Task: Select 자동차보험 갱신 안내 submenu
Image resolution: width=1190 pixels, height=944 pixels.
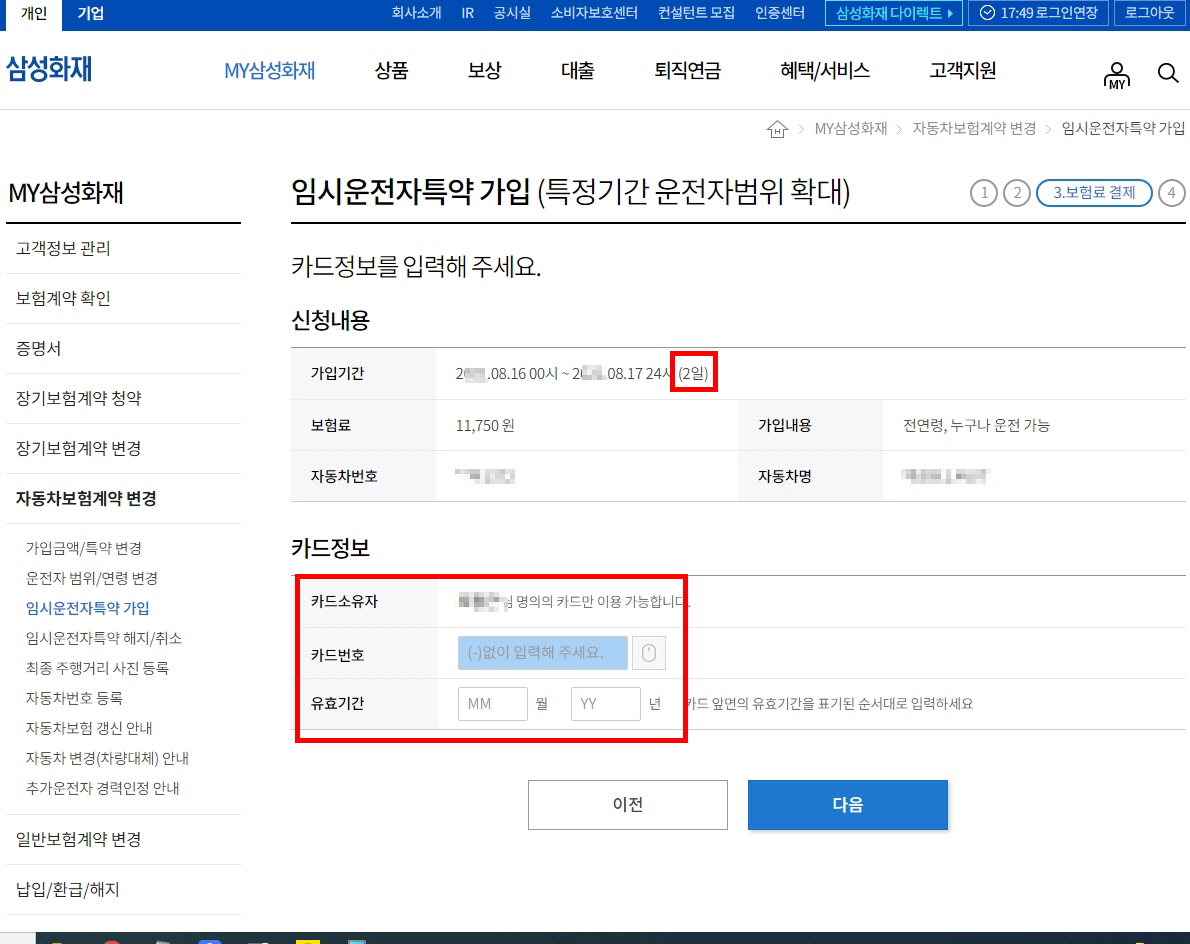Action: [x=89, y=728]
